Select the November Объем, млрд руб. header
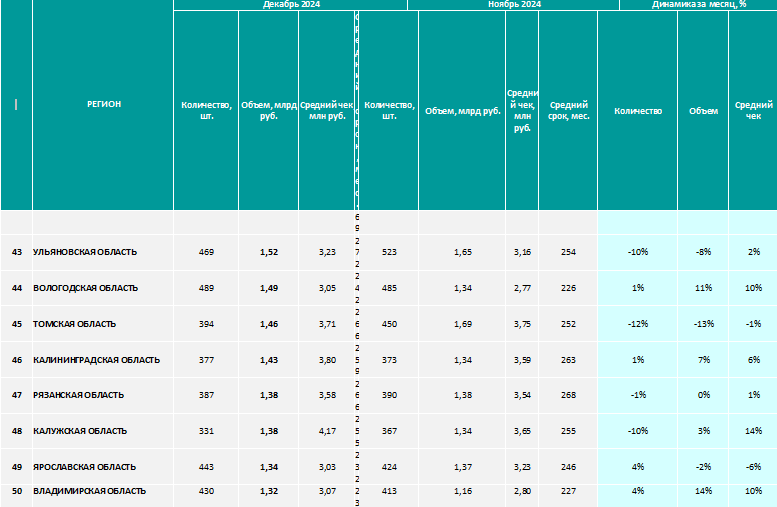Image resolution: width=777 pixels, height=507 pixels. (x=462, y=110)
